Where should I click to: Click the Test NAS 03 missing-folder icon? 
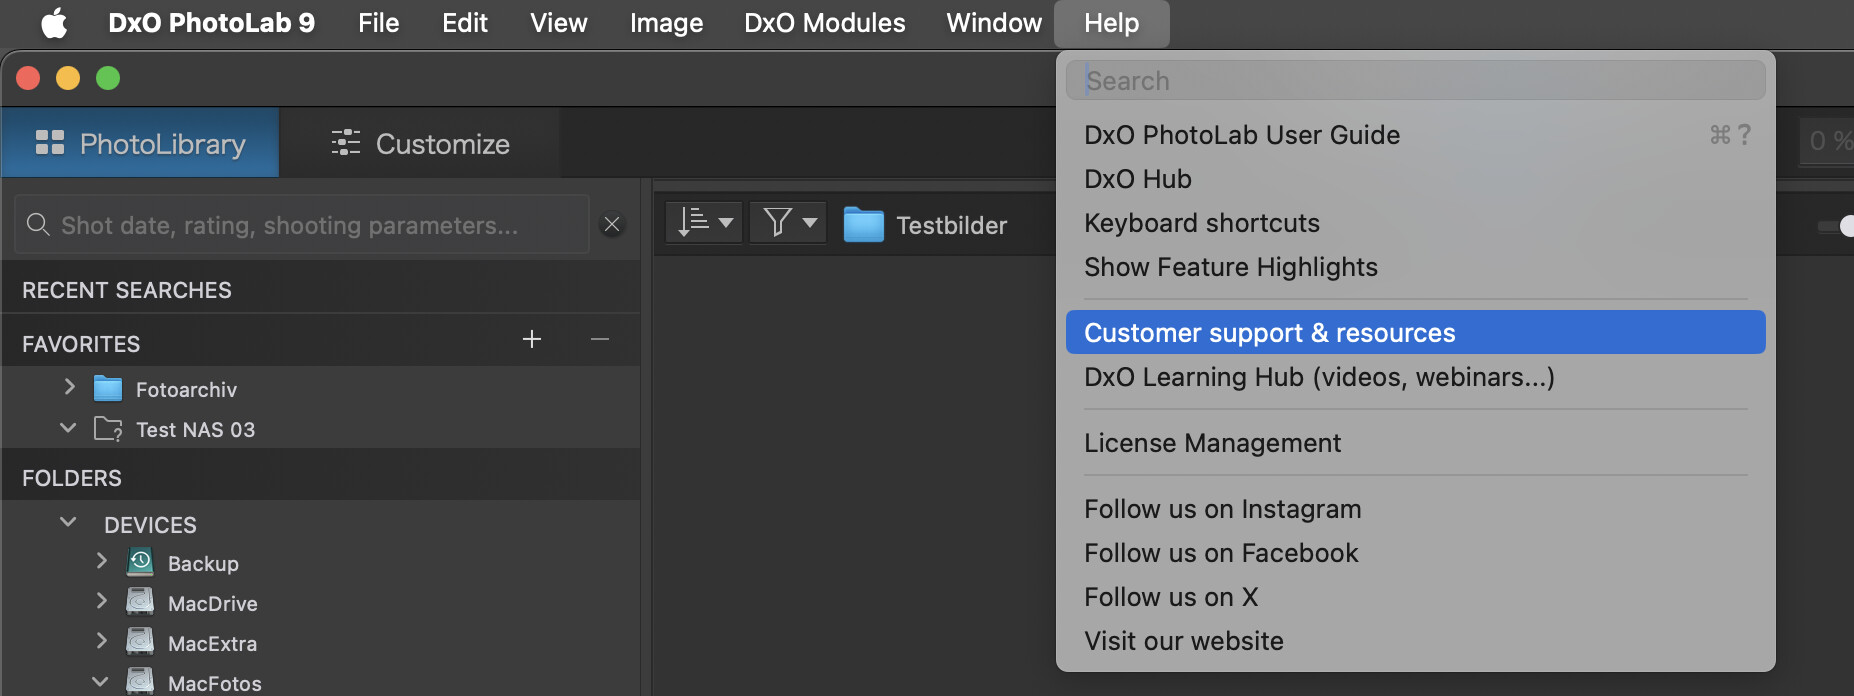[x=108, y=429]
